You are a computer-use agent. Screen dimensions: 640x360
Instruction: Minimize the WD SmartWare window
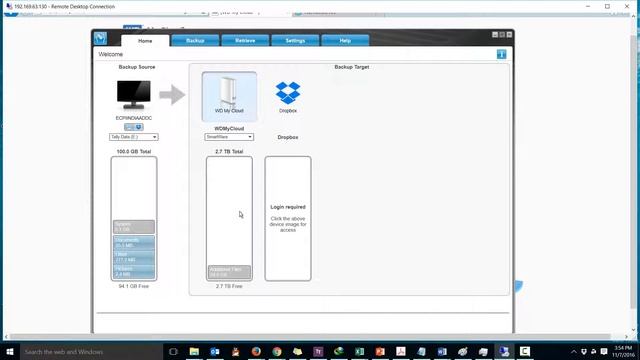point(495,35)
